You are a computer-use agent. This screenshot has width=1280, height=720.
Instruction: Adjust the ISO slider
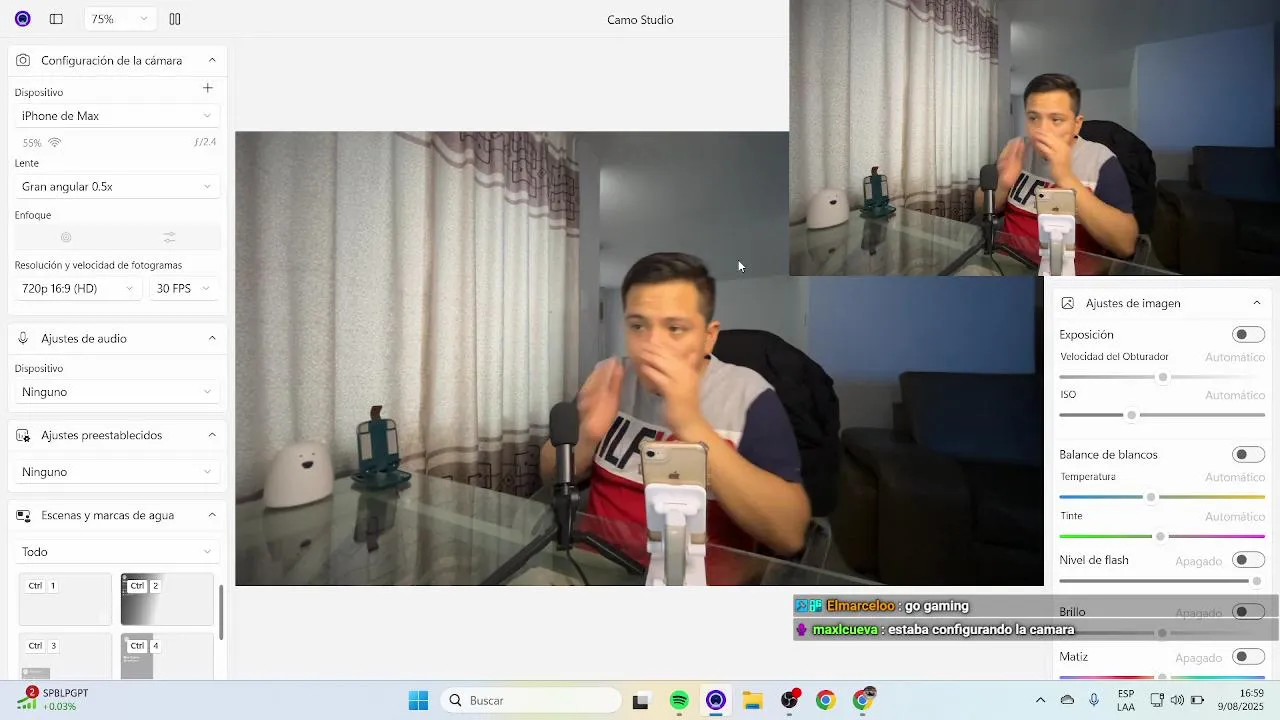coord(1162,415)
